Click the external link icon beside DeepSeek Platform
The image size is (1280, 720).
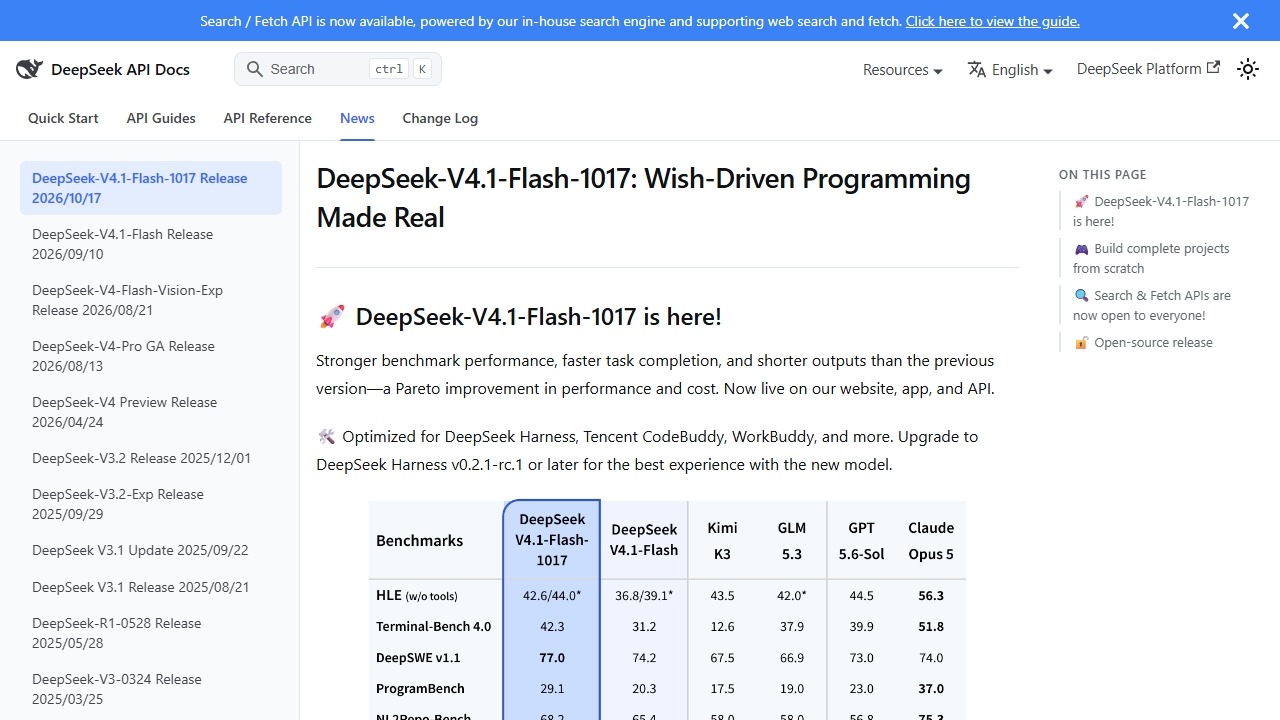pyautogui.click(x=1213, y=68)
